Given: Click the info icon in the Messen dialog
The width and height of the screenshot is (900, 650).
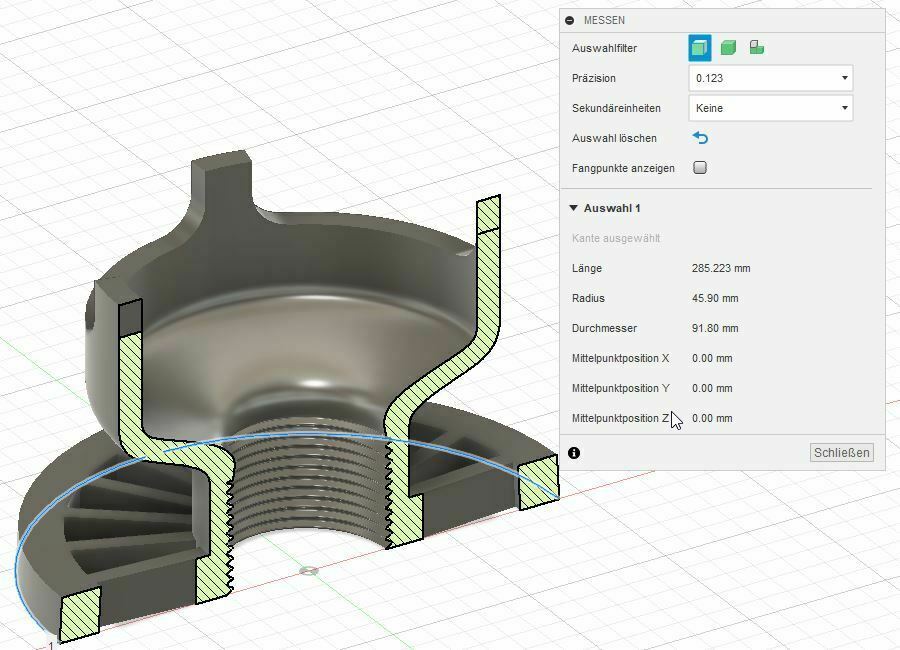Looking at the screenshot, I should click(x=574, y=452).
